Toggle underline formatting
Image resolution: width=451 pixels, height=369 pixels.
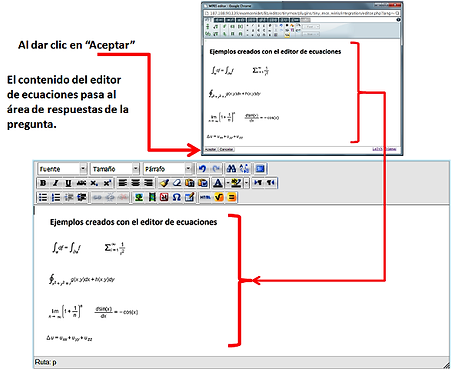click(68, 183)
